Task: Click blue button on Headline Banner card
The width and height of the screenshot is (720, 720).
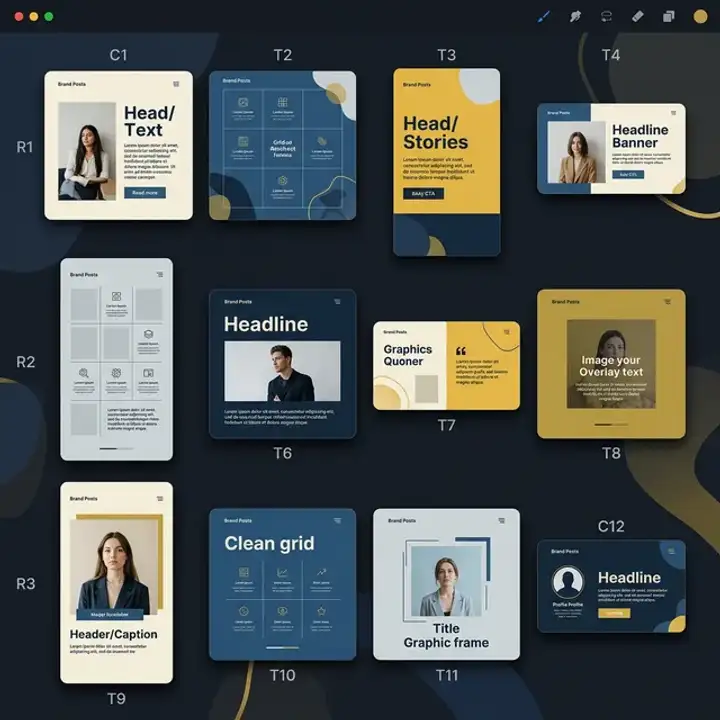Action: [x=628, y=174]
